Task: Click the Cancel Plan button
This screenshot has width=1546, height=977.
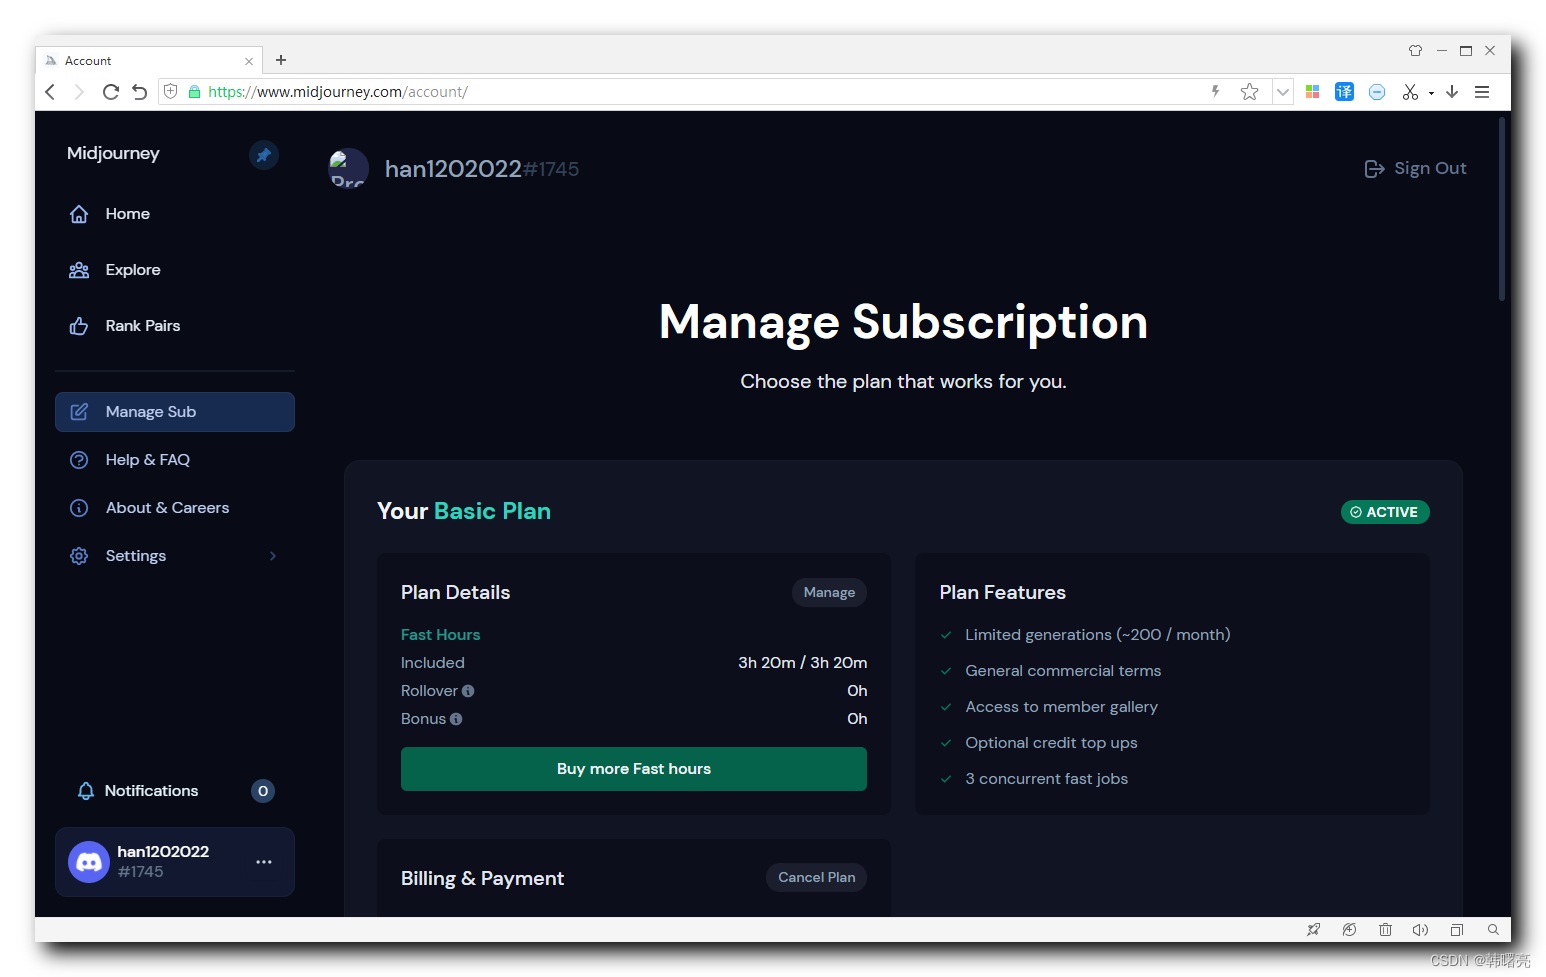Action: (x=817, y=877)
